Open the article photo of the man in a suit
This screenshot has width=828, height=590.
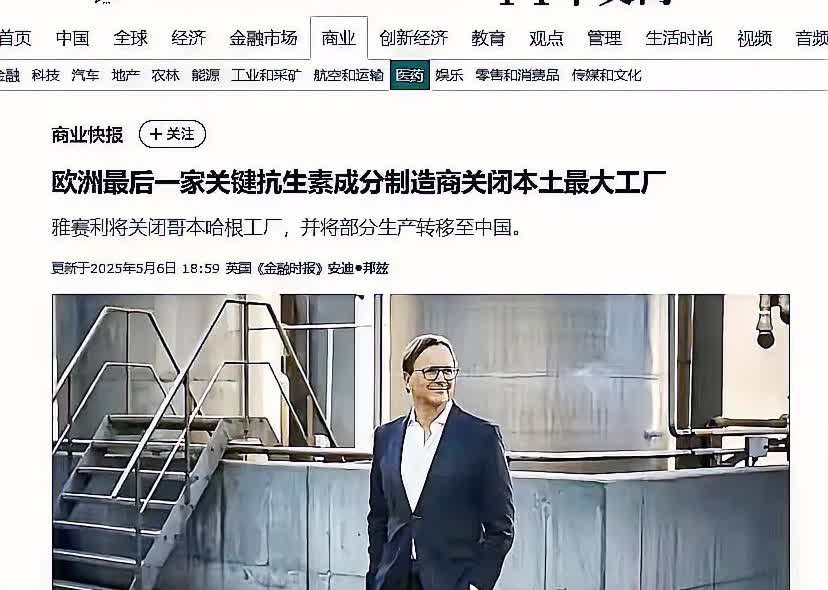tap(421, 442)
